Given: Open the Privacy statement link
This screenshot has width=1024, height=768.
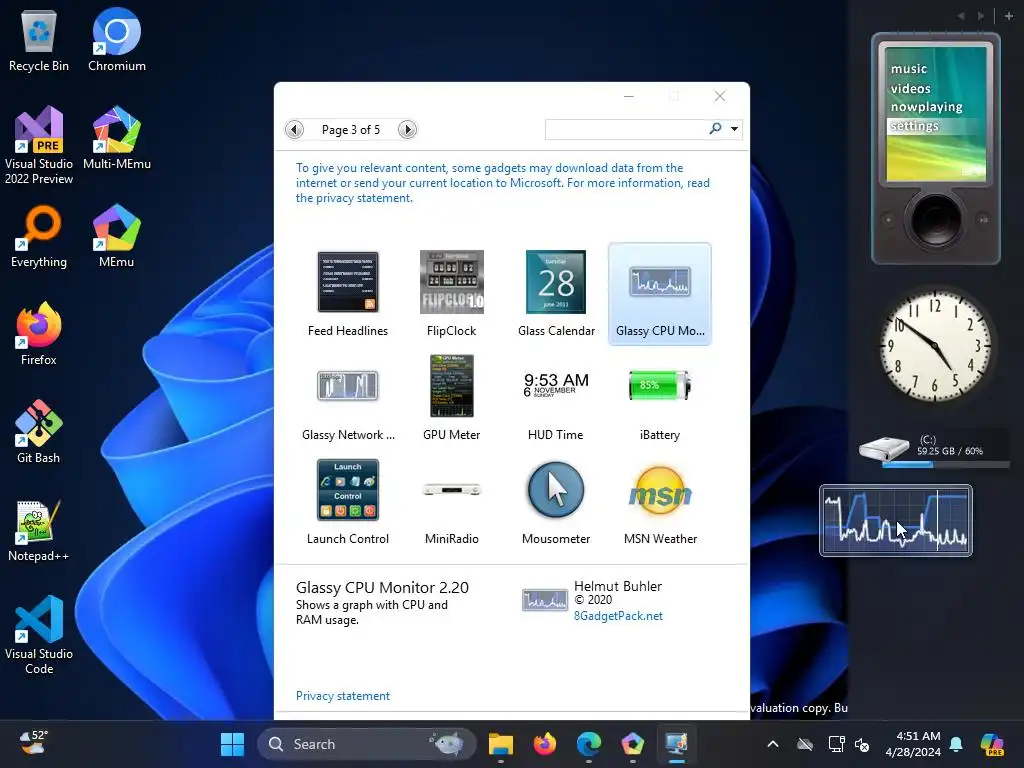Looking at the screenshot, I should click(342, 696).
